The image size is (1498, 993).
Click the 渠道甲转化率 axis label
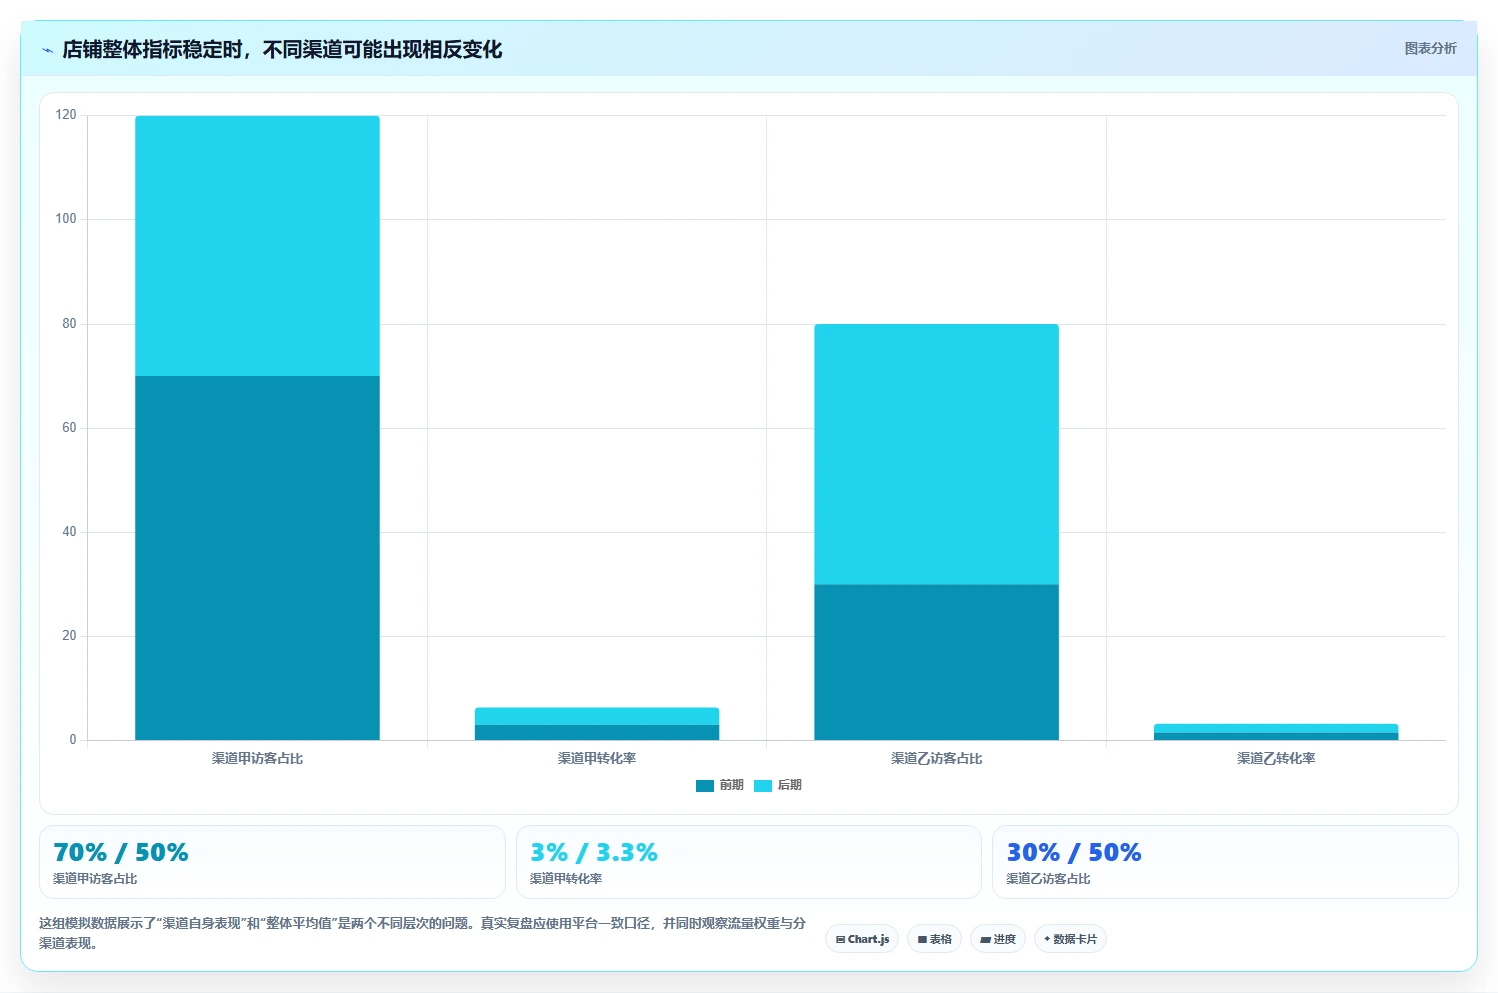(x=597, y=758)
